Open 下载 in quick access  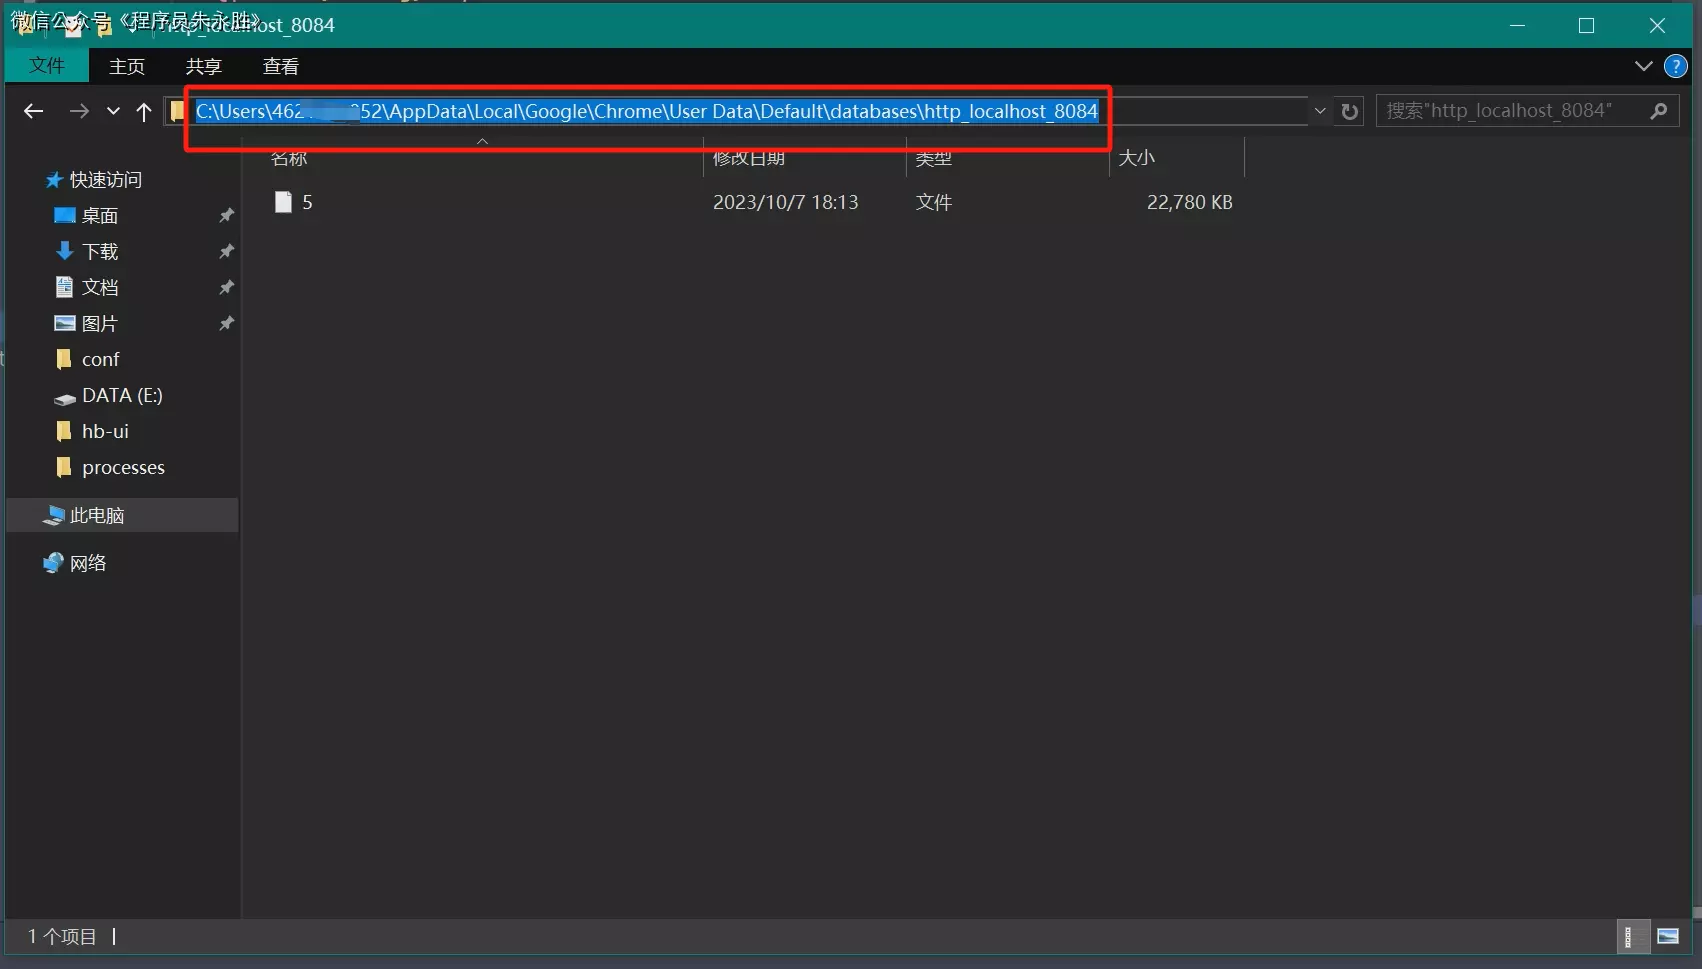[100, 252]
